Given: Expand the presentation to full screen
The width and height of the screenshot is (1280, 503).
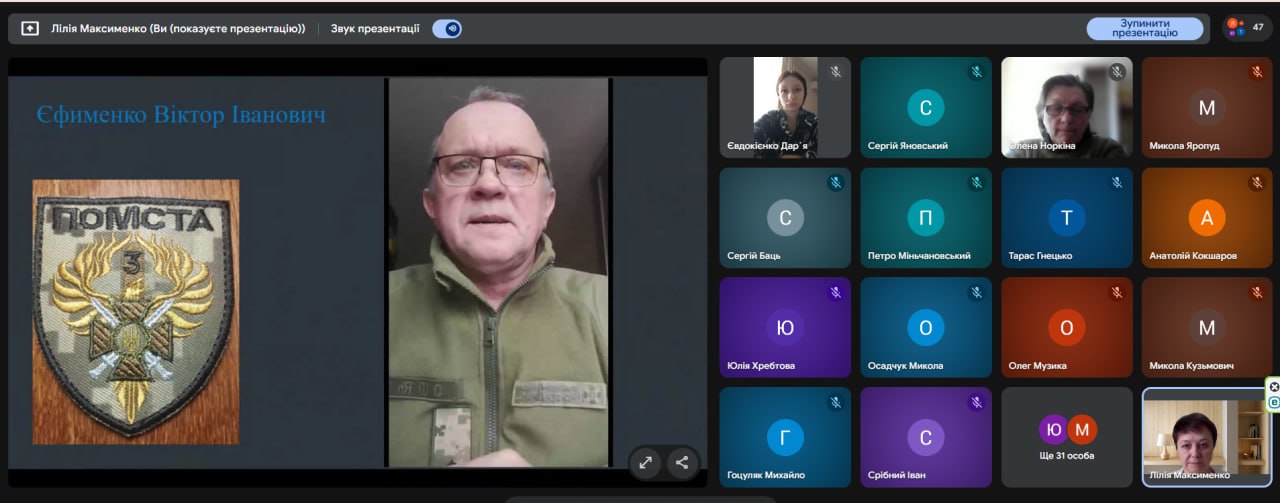Looking at the screenshot, I should click(x=646, y=462).
